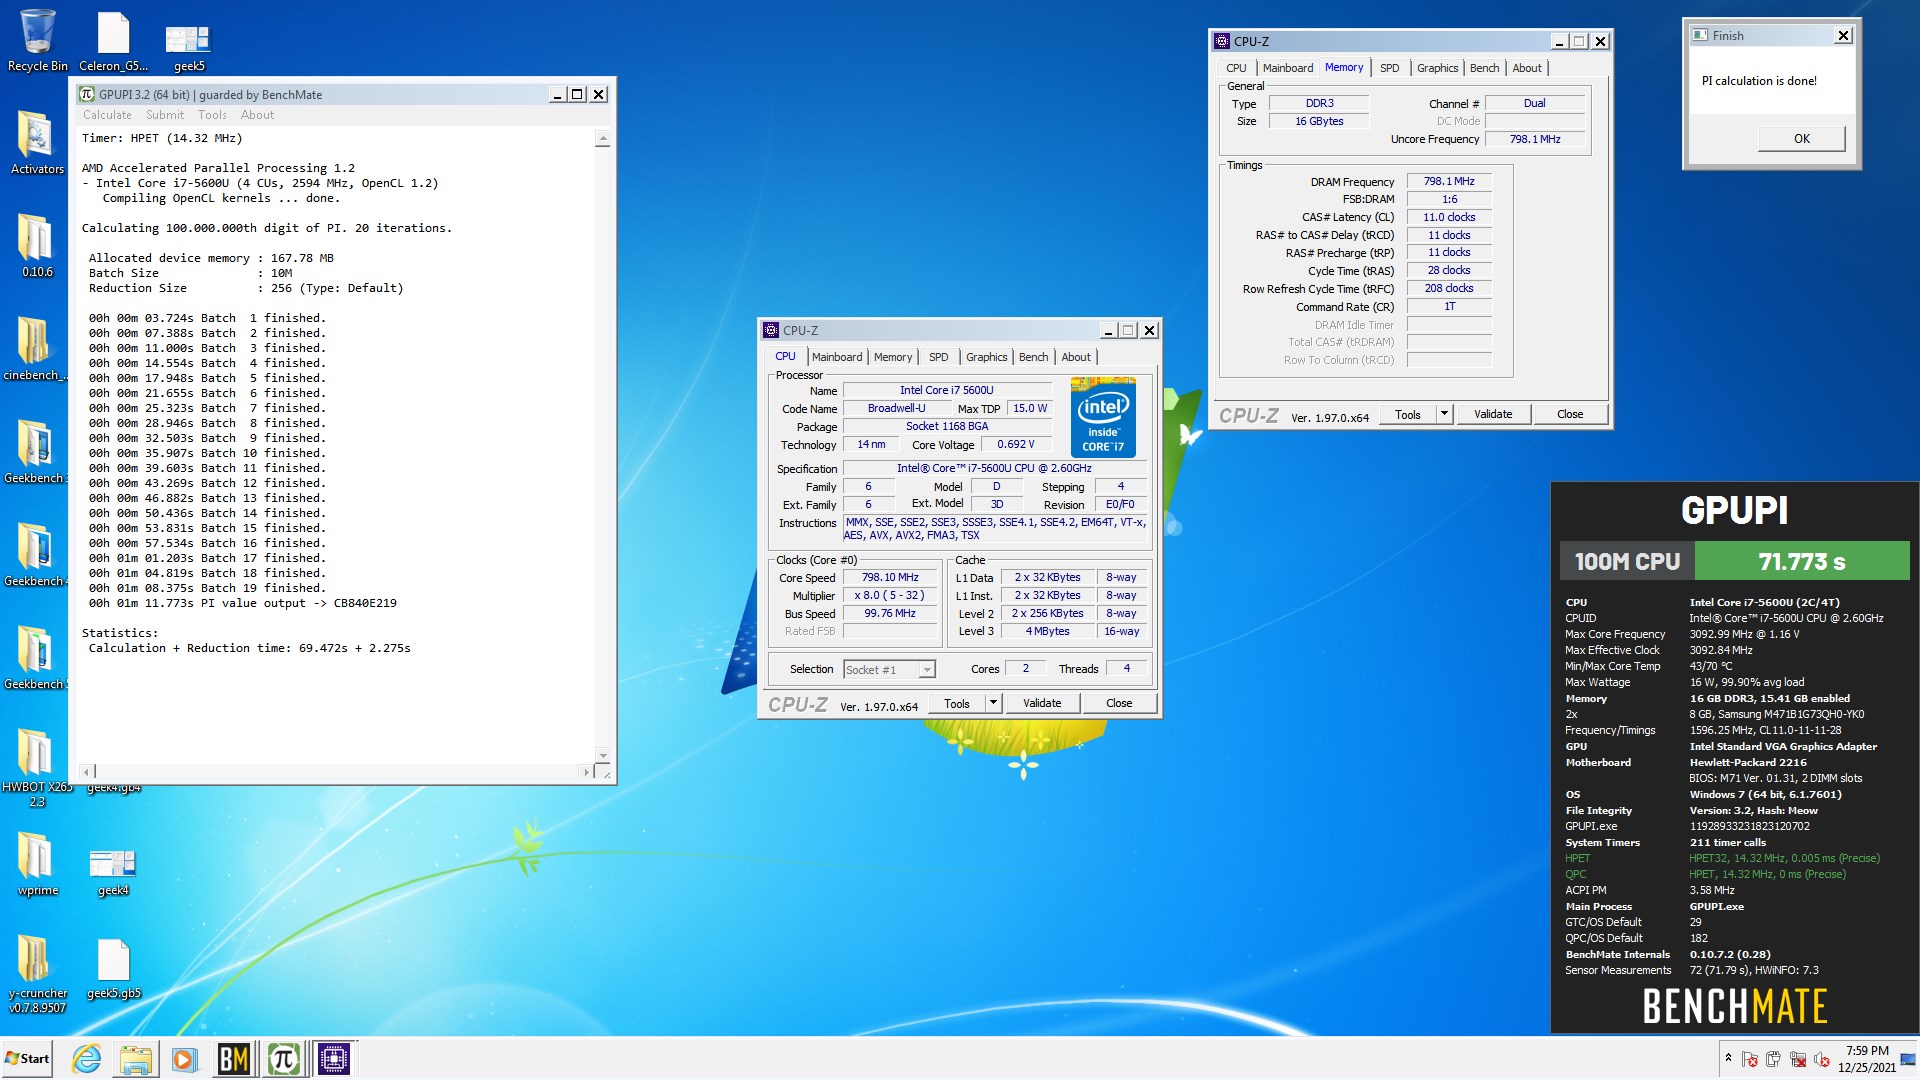1920x1080 pixels.
Task: Open Windows Explorer from the taskbar
Action: (135, 1058)
